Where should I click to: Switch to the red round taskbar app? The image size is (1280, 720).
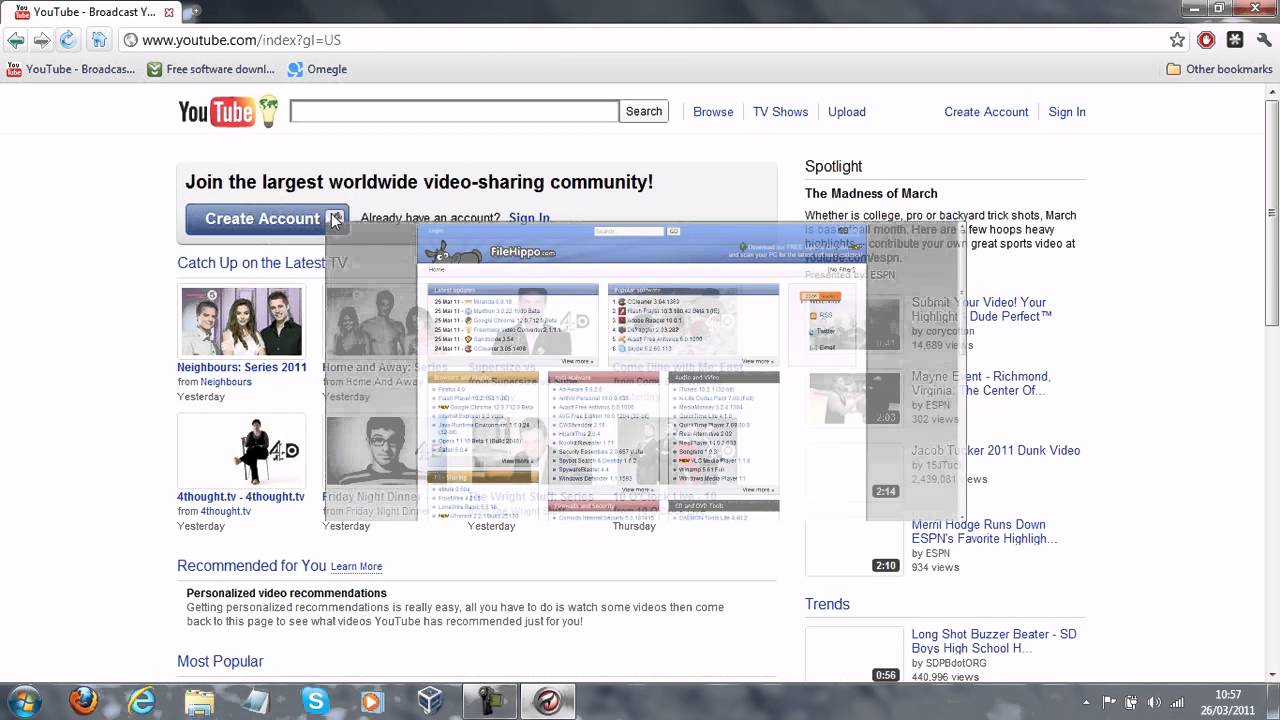[x=547, y=700]
